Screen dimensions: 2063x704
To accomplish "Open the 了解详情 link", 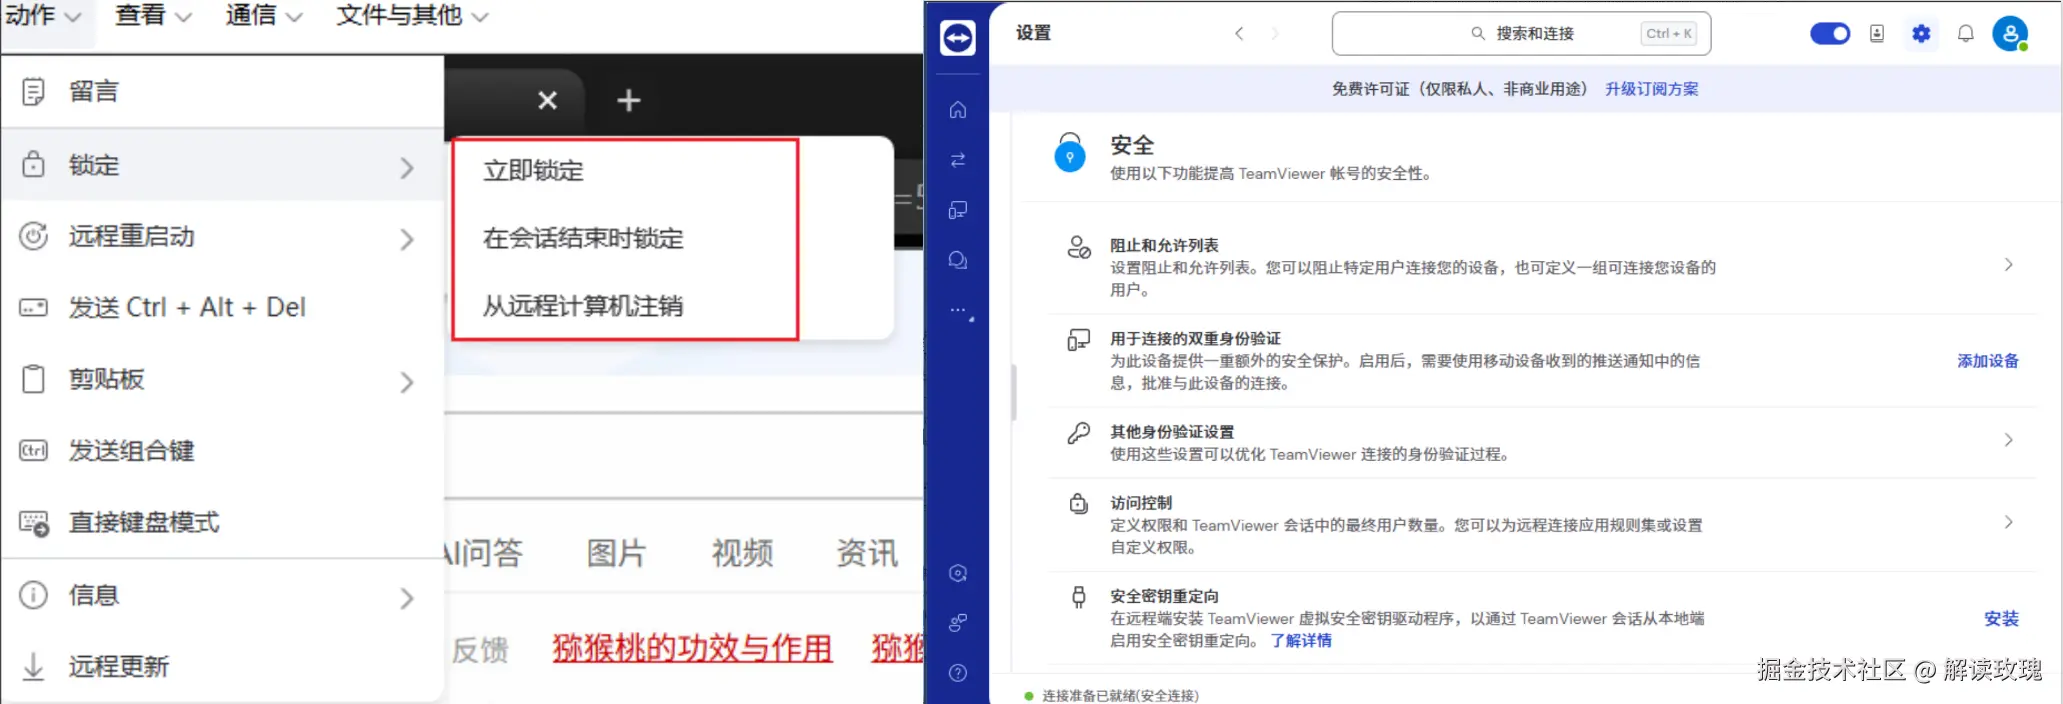I will (1301, 641).
